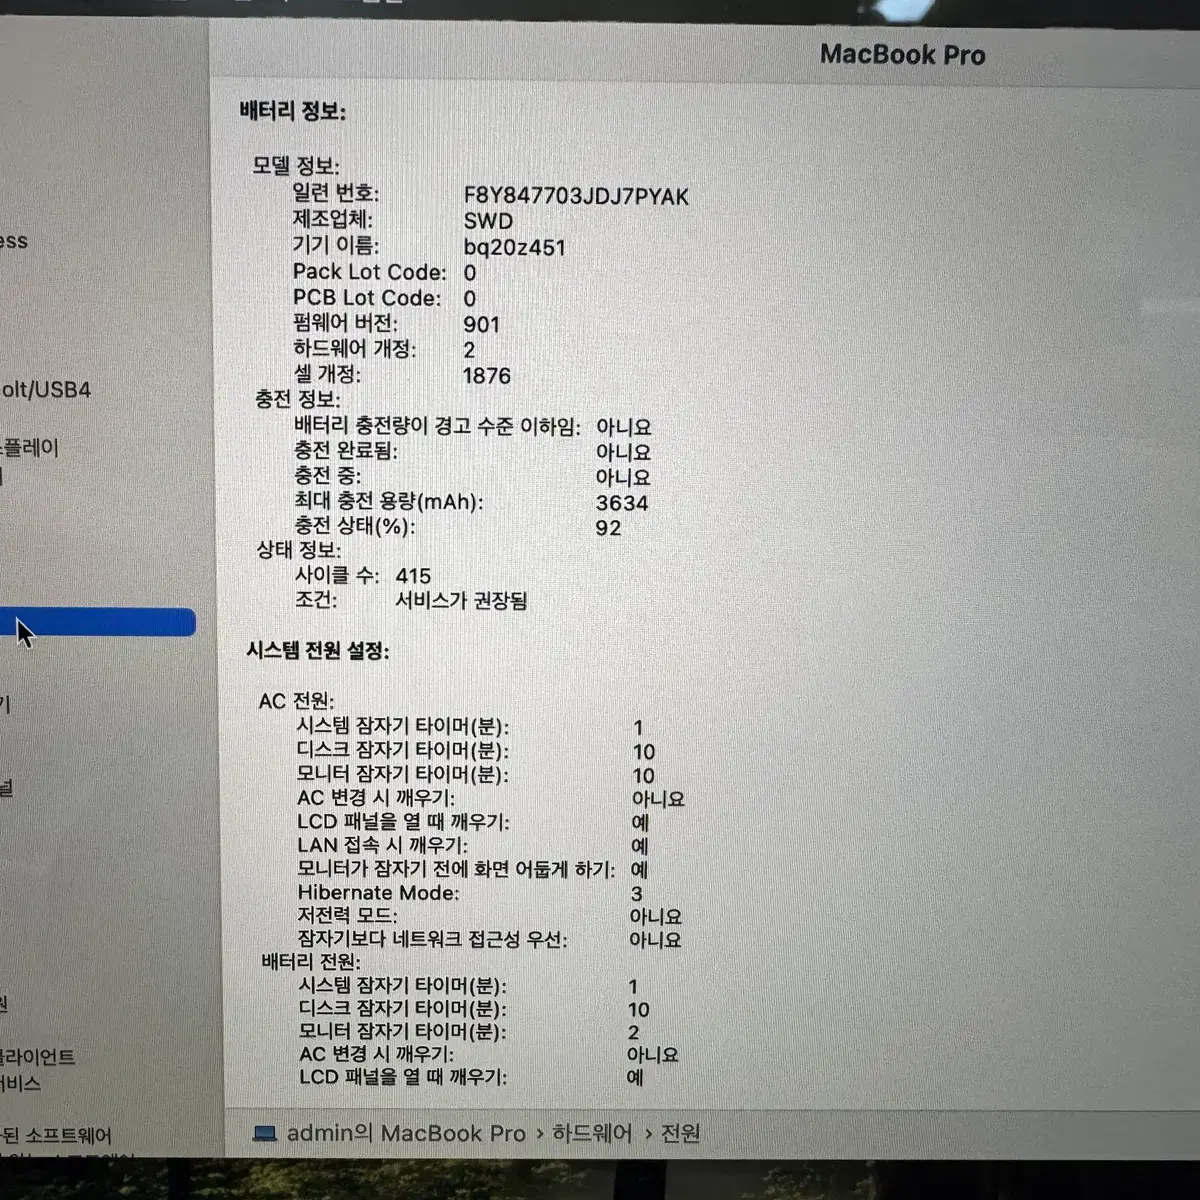Click 'LCD 패널을 열 때 깨우기:' under 배터리 전원

(x=403, y=1077)
